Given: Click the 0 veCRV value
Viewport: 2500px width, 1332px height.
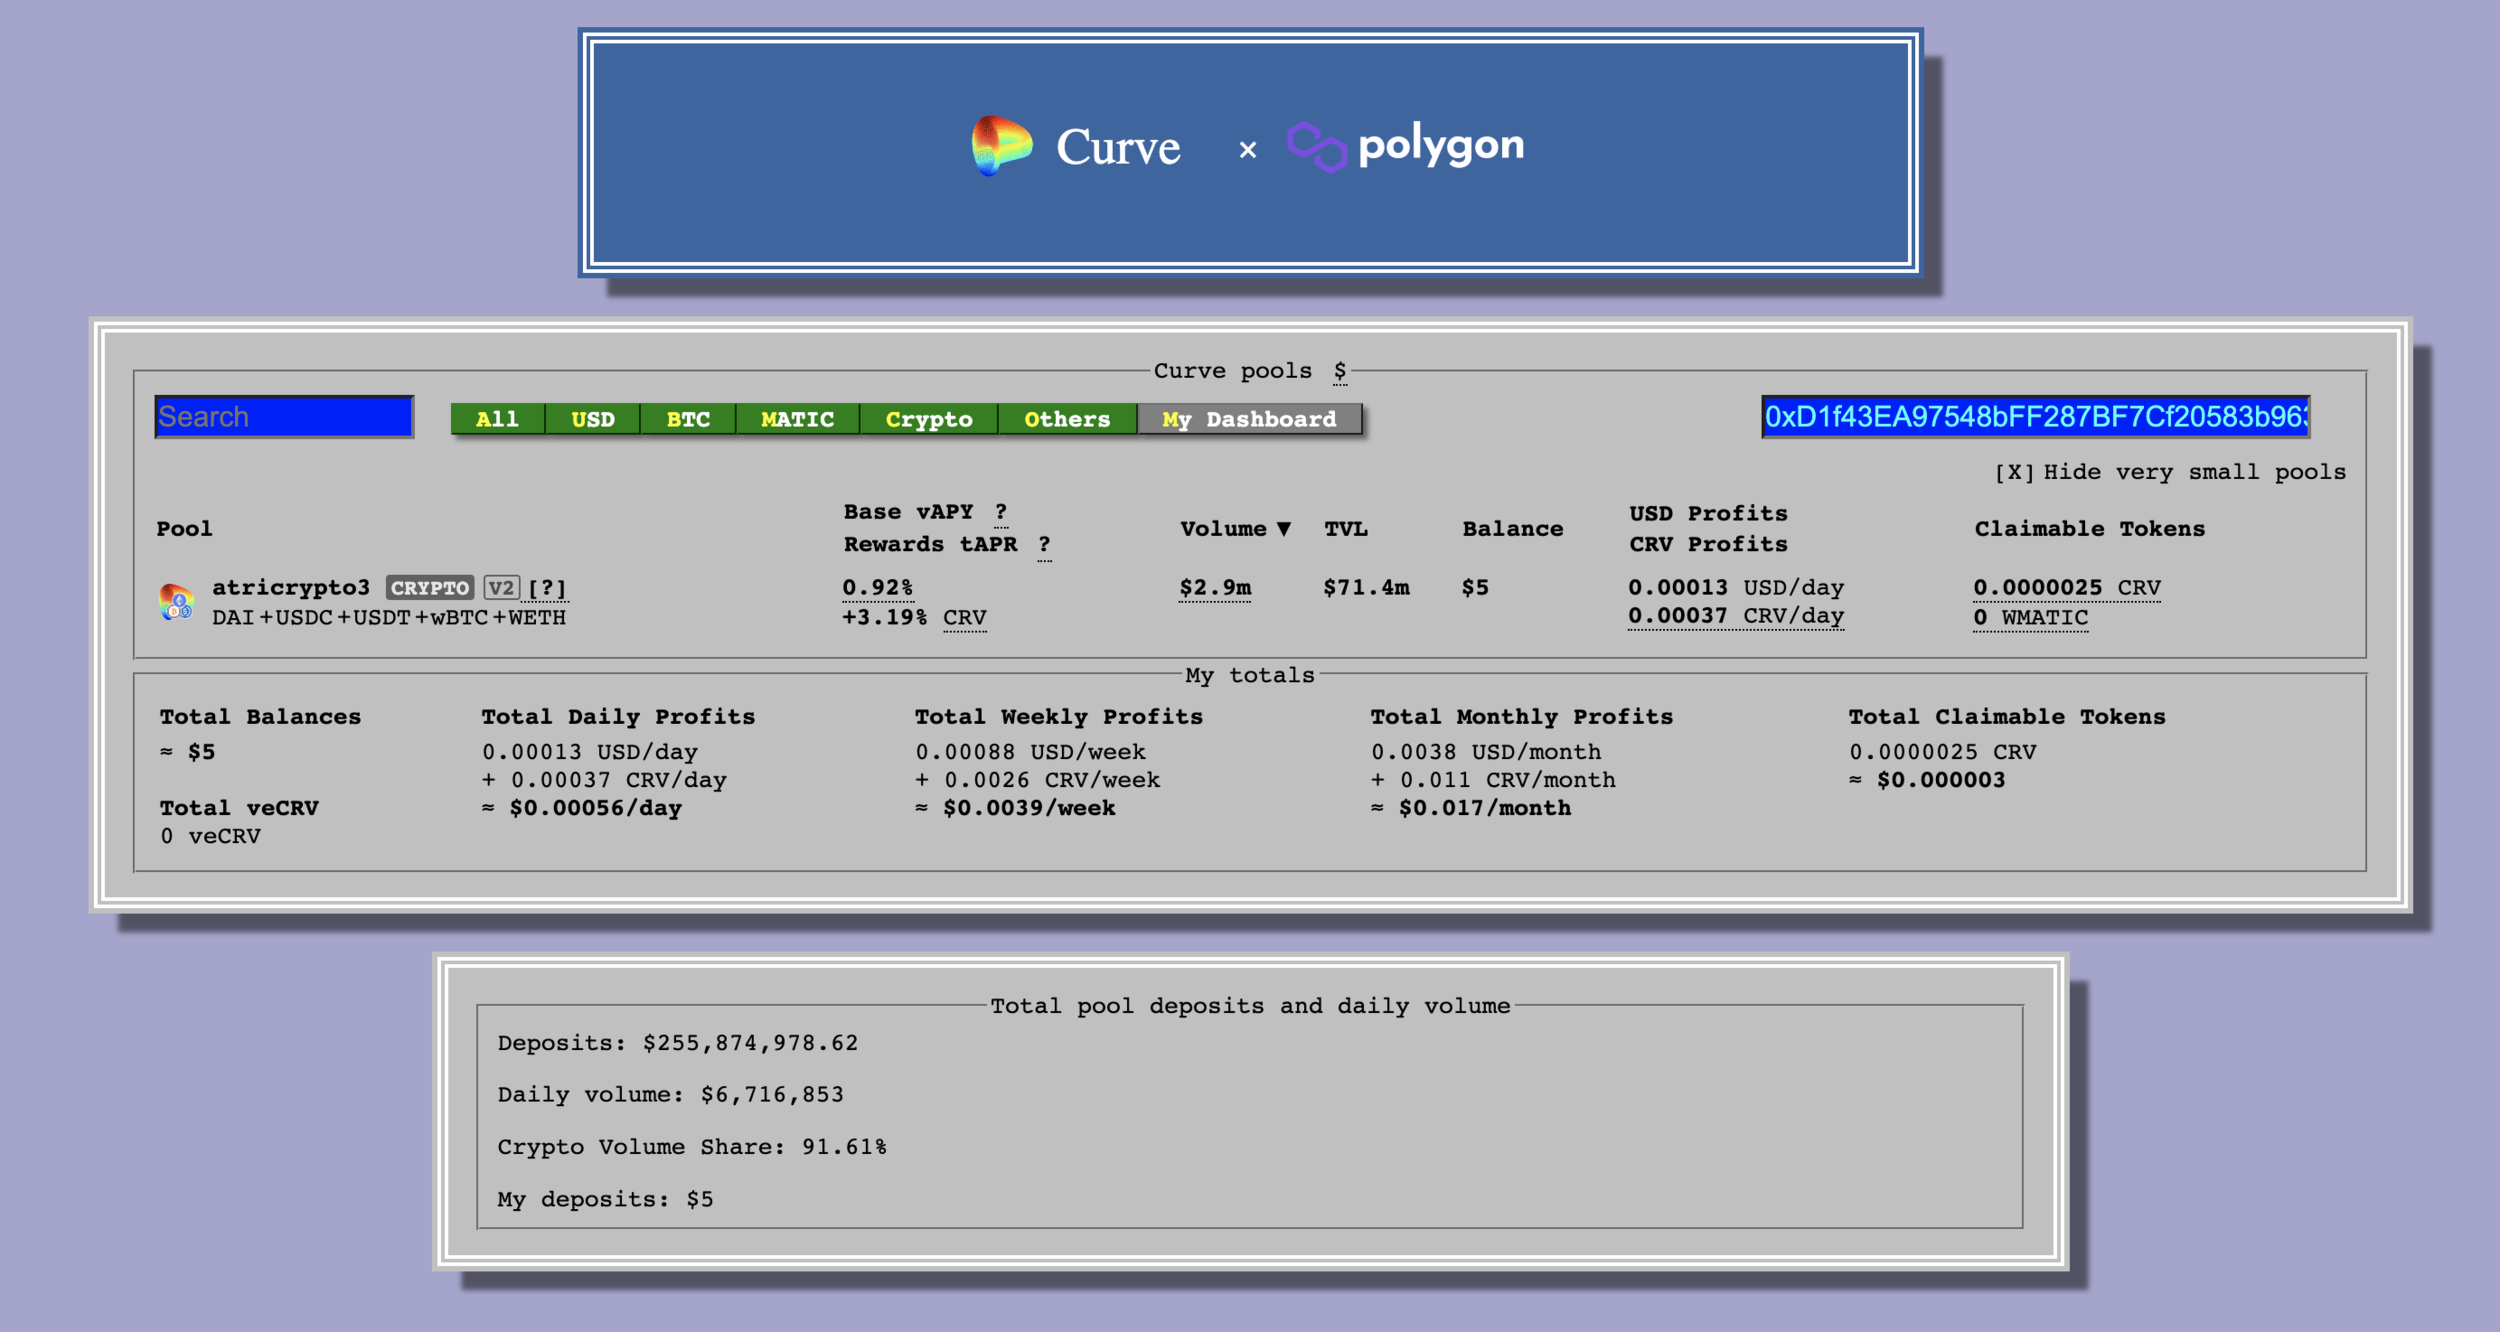Looking at the screenshot, I should tap(211, 836).
